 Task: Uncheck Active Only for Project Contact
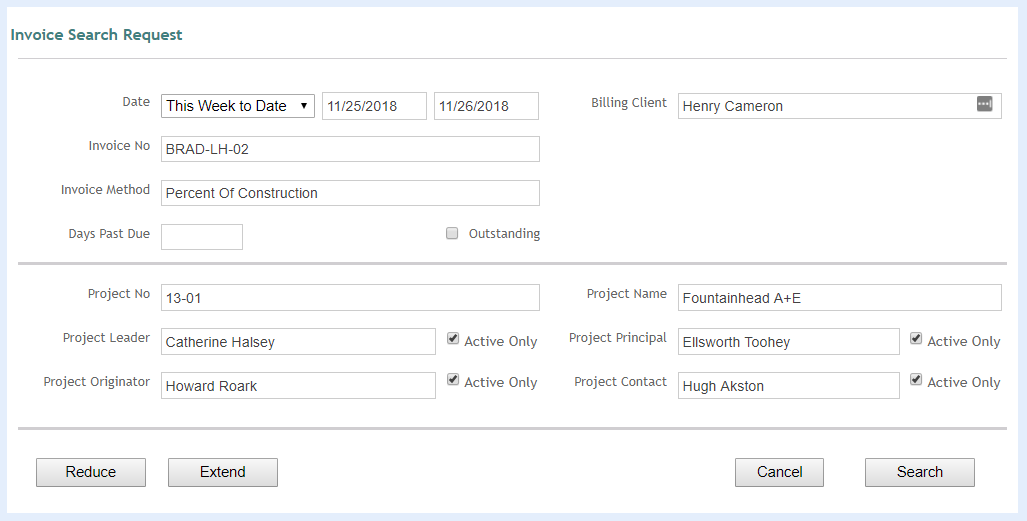coord(916,380)
